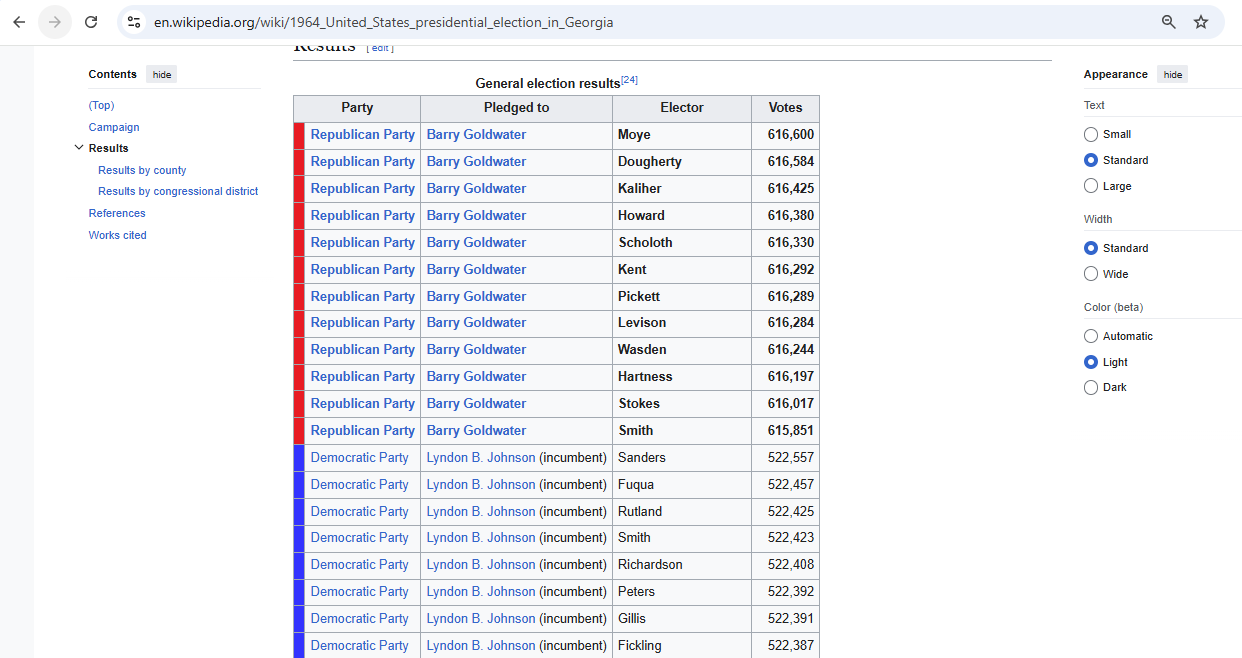
Task: Click the Pledged to column header
Action: coord(516,108)
